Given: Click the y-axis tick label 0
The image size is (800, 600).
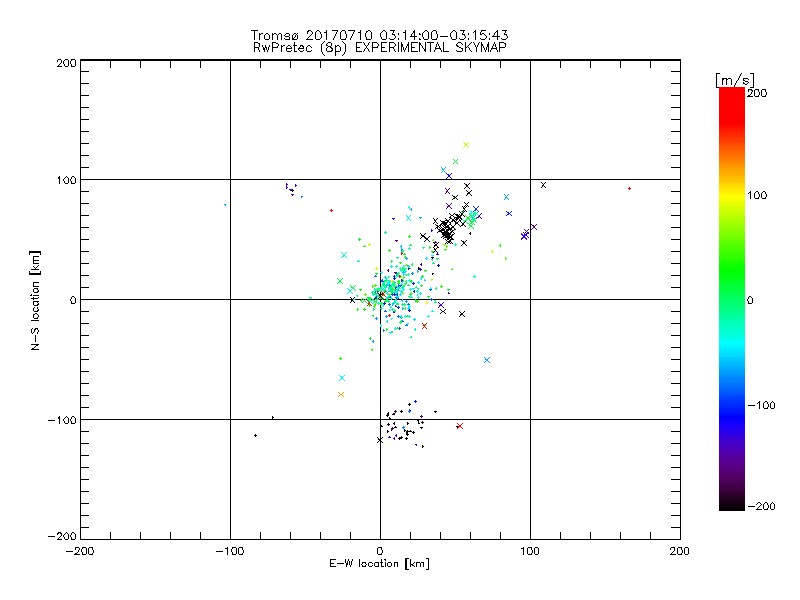Looking at the screenshot, I should point(73,300).
